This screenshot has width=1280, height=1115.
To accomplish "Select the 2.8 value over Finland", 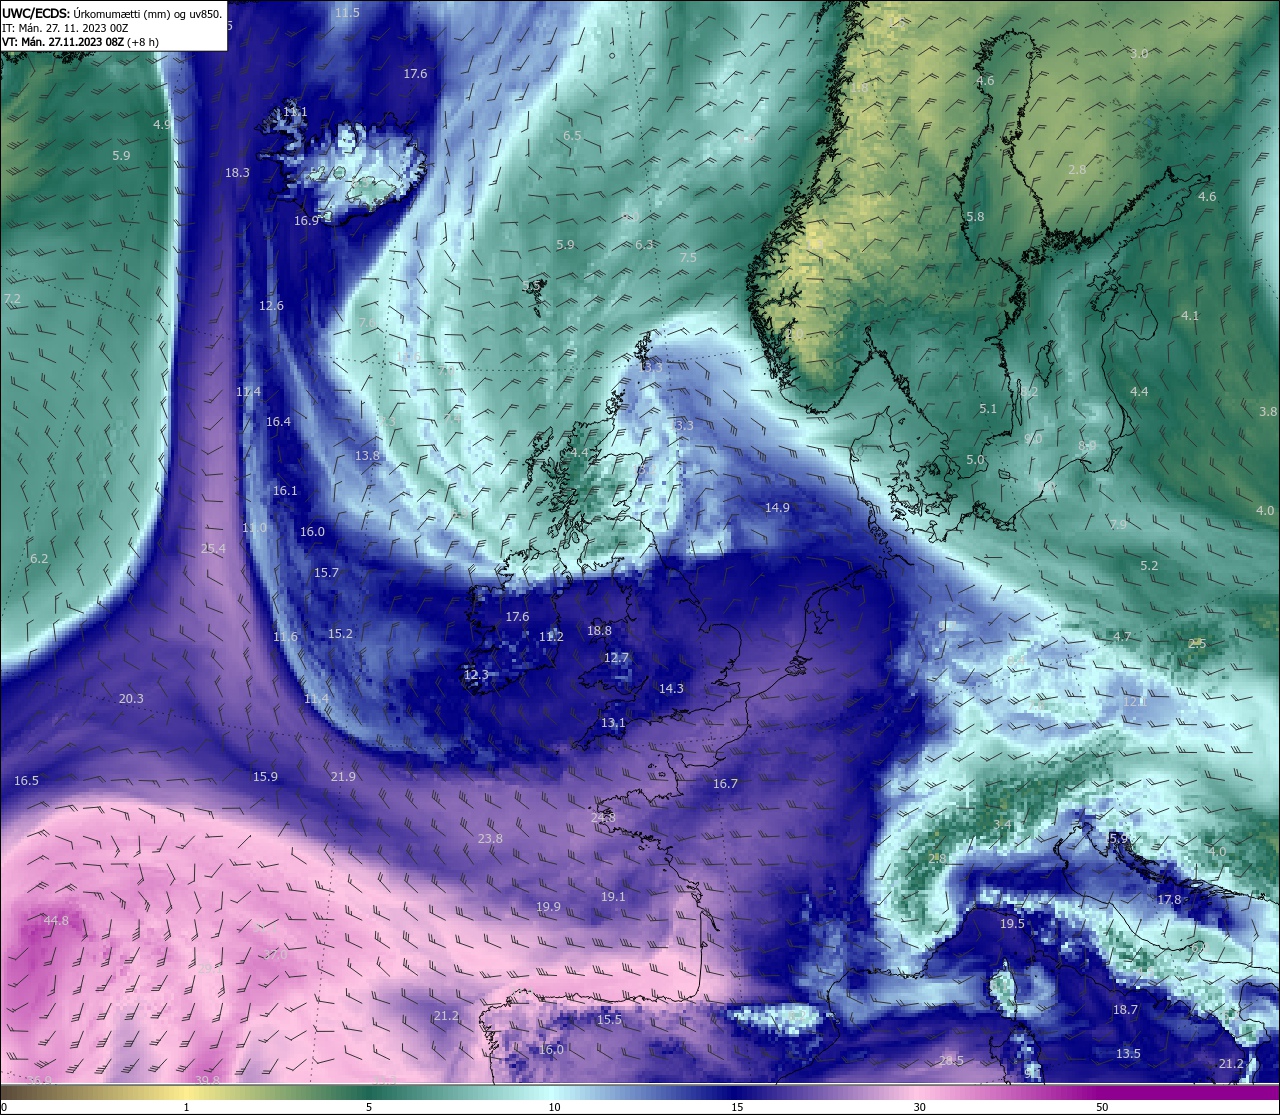I will coord(1077,169).
